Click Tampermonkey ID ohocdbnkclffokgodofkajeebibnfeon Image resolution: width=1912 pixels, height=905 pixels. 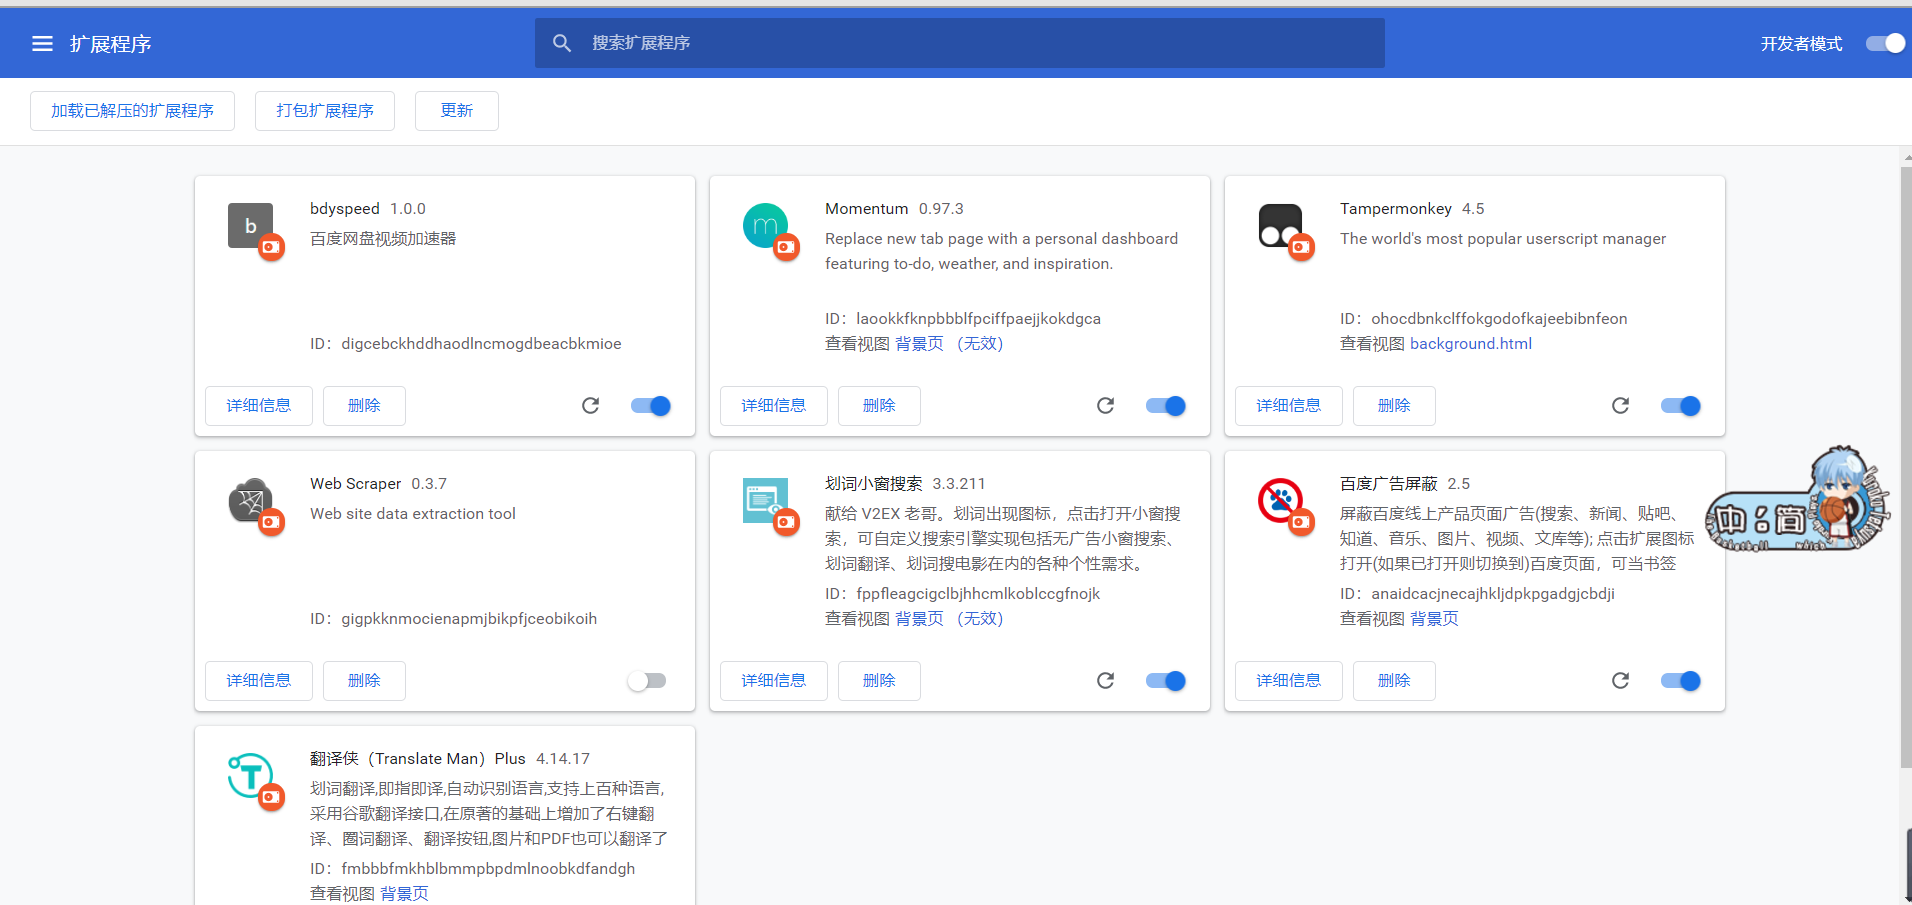(x=1499, y=318)
